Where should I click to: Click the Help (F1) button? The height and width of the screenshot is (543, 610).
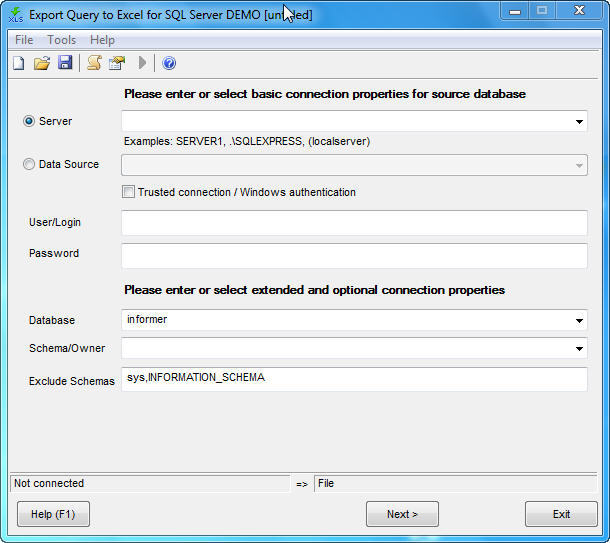pos(53,514)
